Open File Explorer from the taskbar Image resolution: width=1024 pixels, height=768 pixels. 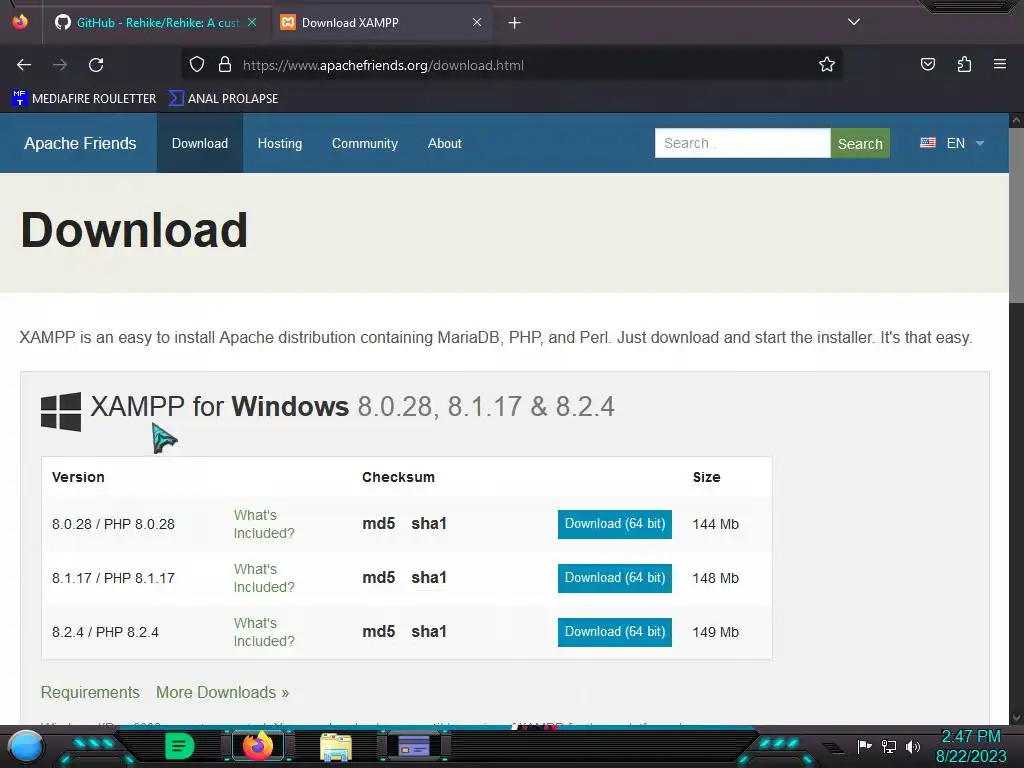click(336, 747)
